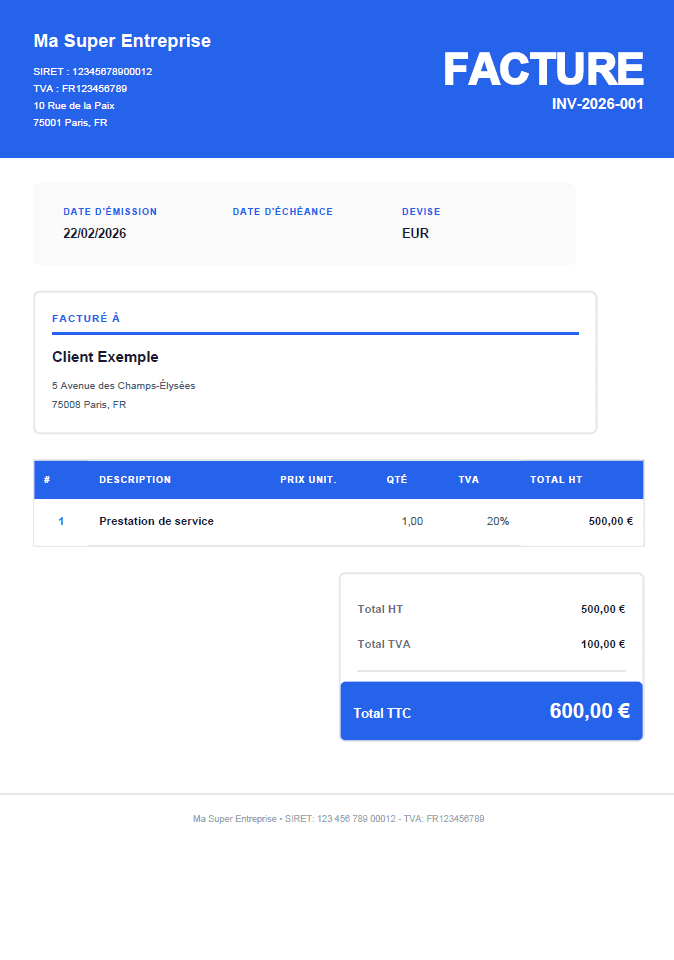Click the large FACTURE heading
This screenshot has height=960, width=674.
click(x=543, y=69)
